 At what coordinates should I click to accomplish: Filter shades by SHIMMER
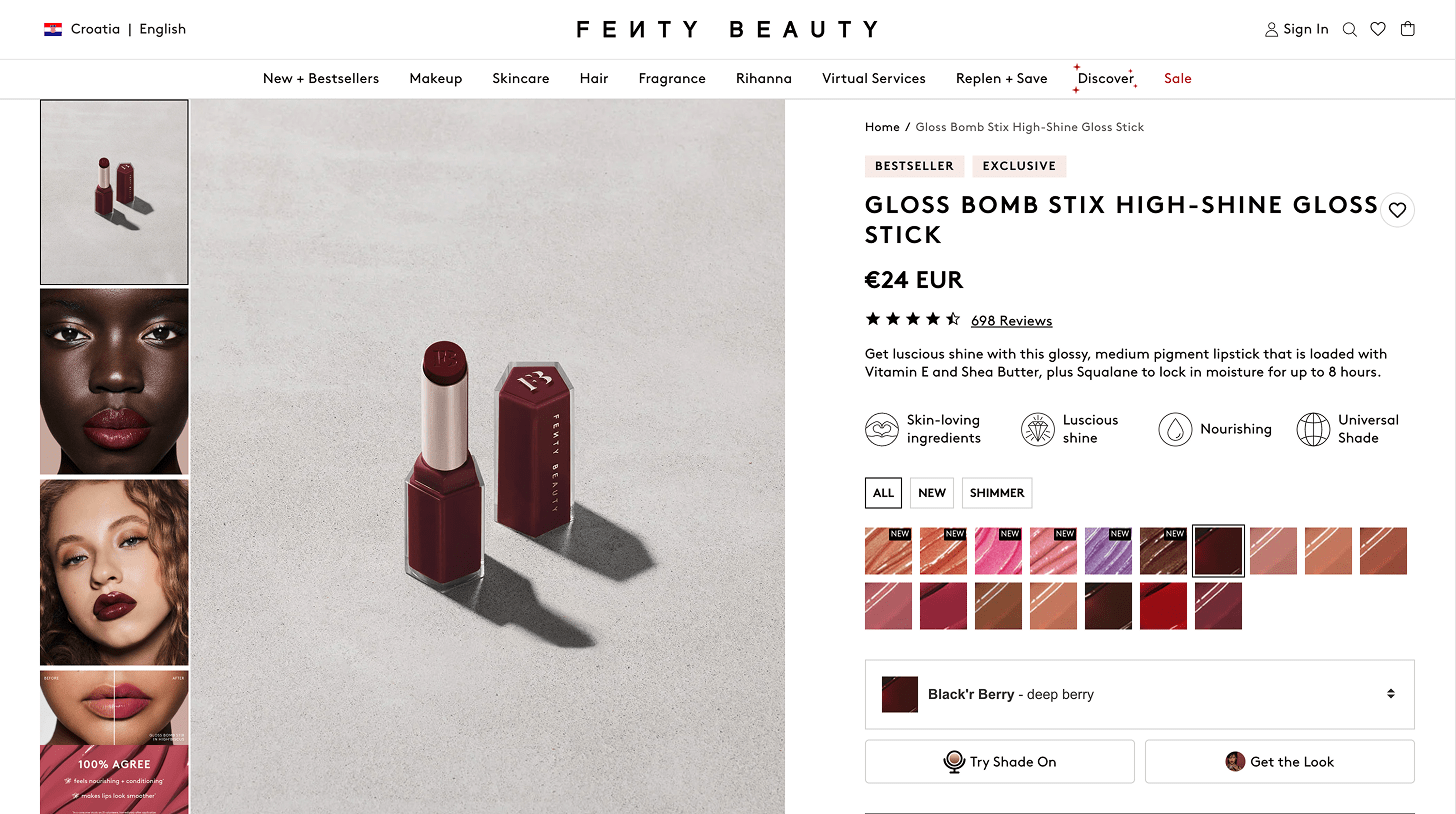(997, 493)
